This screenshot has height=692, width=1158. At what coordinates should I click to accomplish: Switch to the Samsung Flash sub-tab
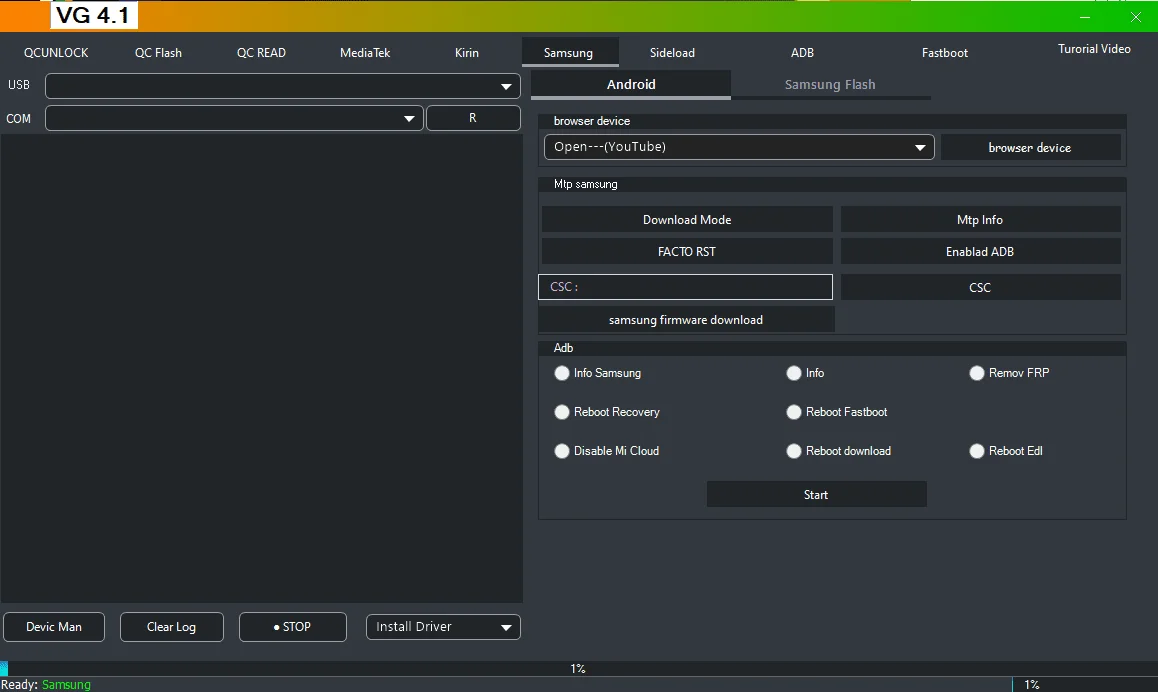click(x=830, y=84)
